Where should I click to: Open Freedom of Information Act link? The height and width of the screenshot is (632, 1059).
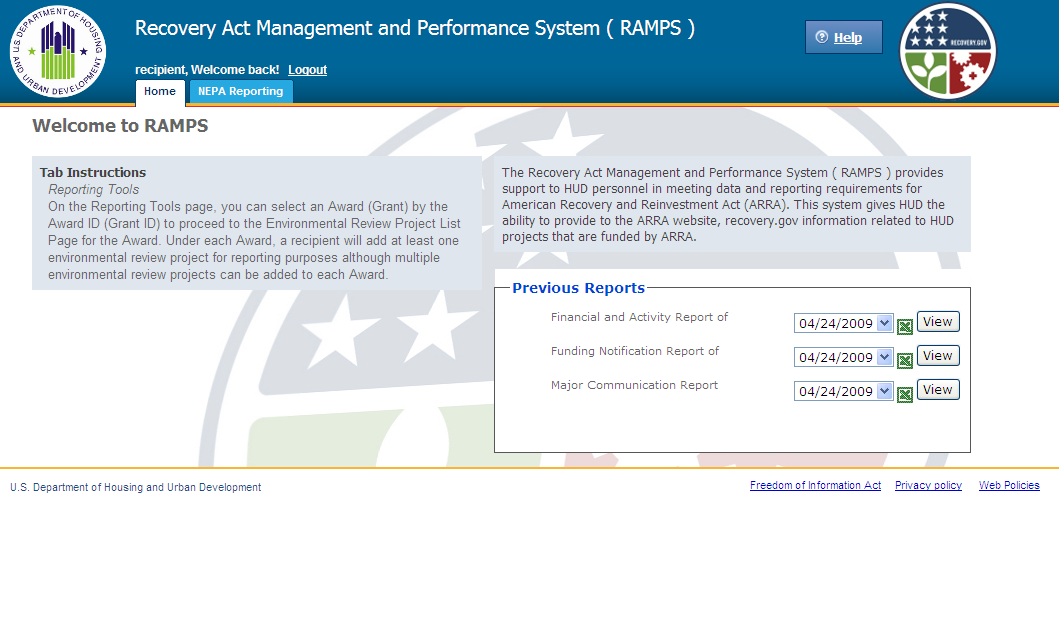815,485
